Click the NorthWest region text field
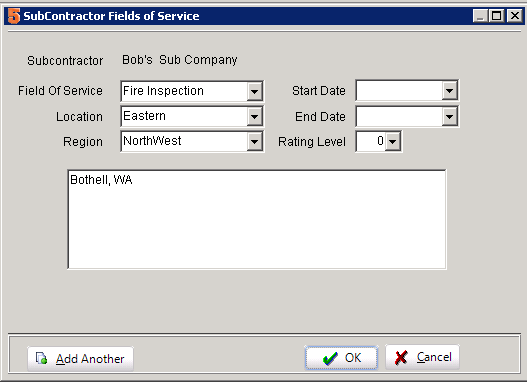 [184, 141]
